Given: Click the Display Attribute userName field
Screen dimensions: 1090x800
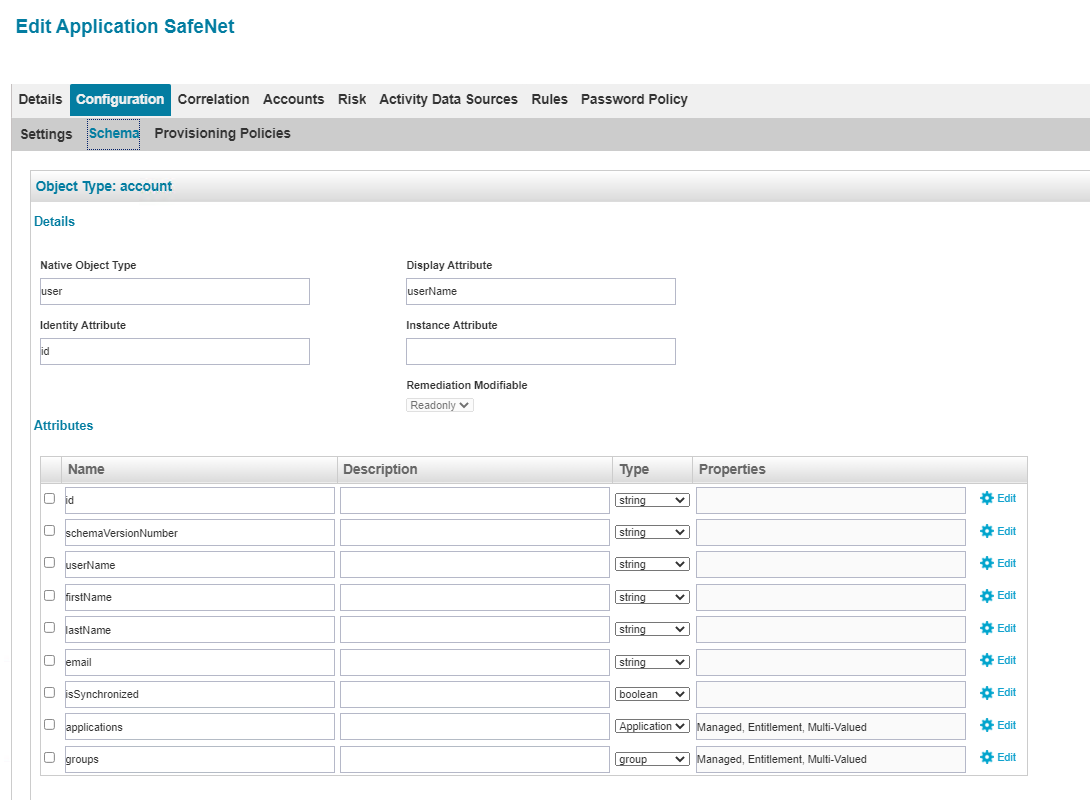Looking at the screenshot, I should 540,291.
